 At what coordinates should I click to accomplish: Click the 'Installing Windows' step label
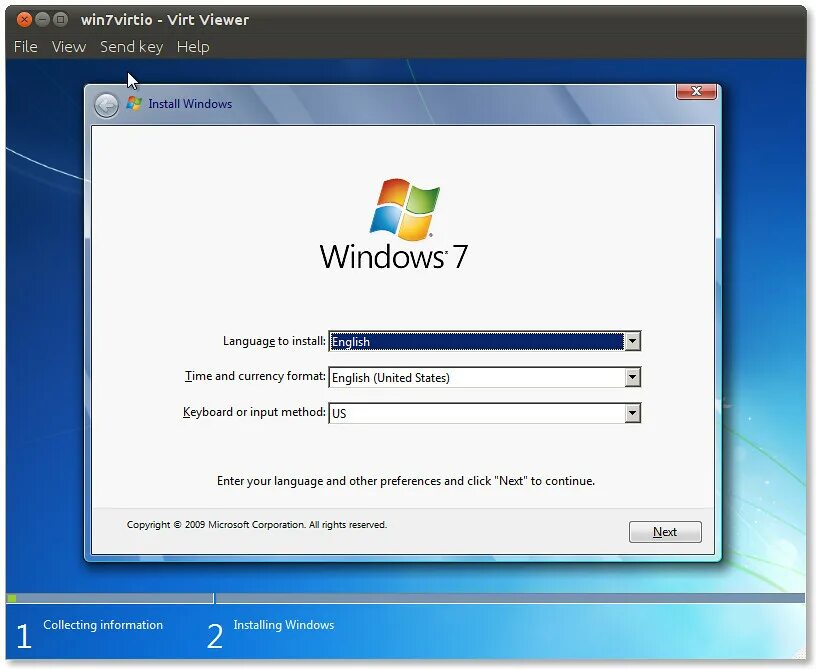284,625
